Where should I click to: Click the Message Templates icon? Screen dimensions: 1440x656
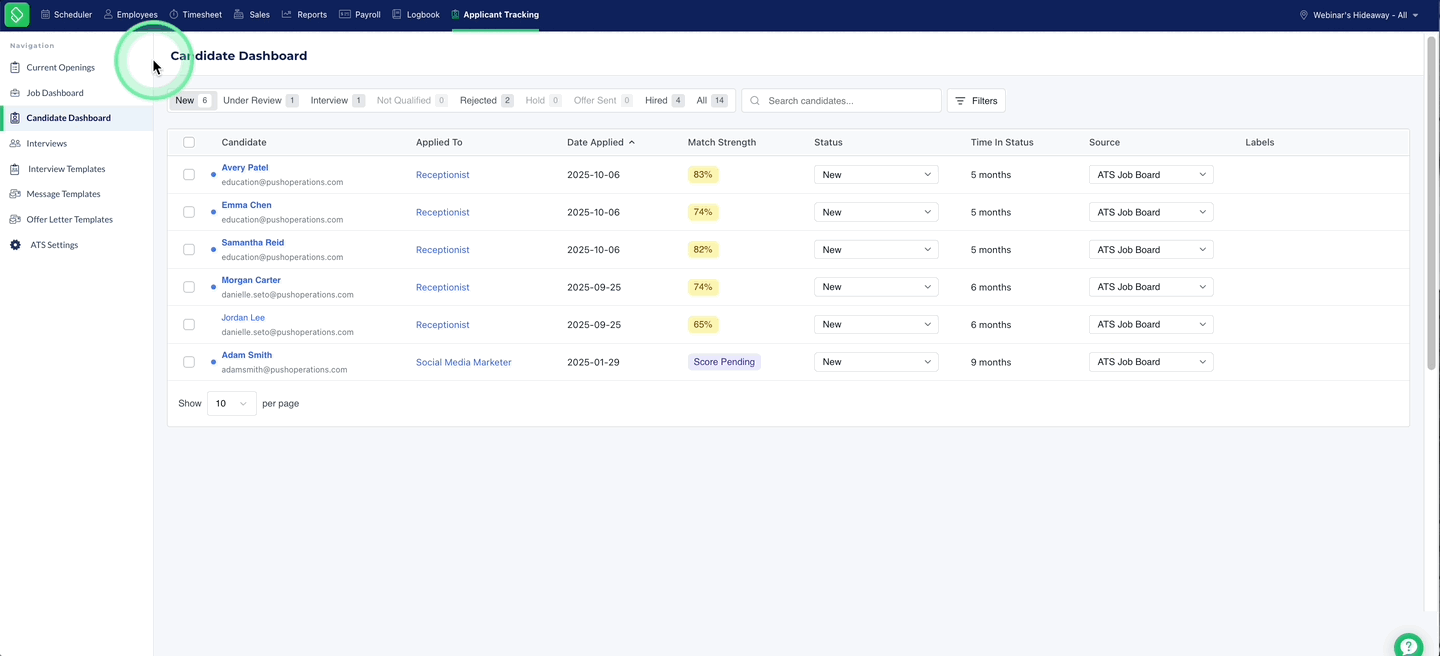(16, 194)
